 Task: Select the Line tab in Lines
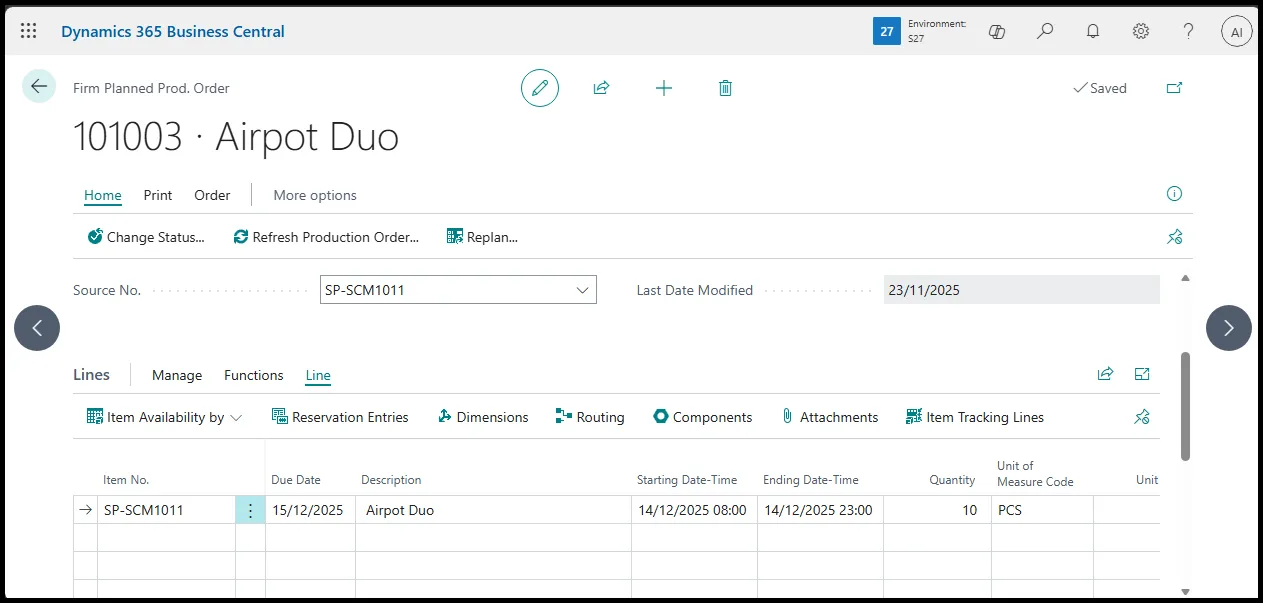[318, 375]
